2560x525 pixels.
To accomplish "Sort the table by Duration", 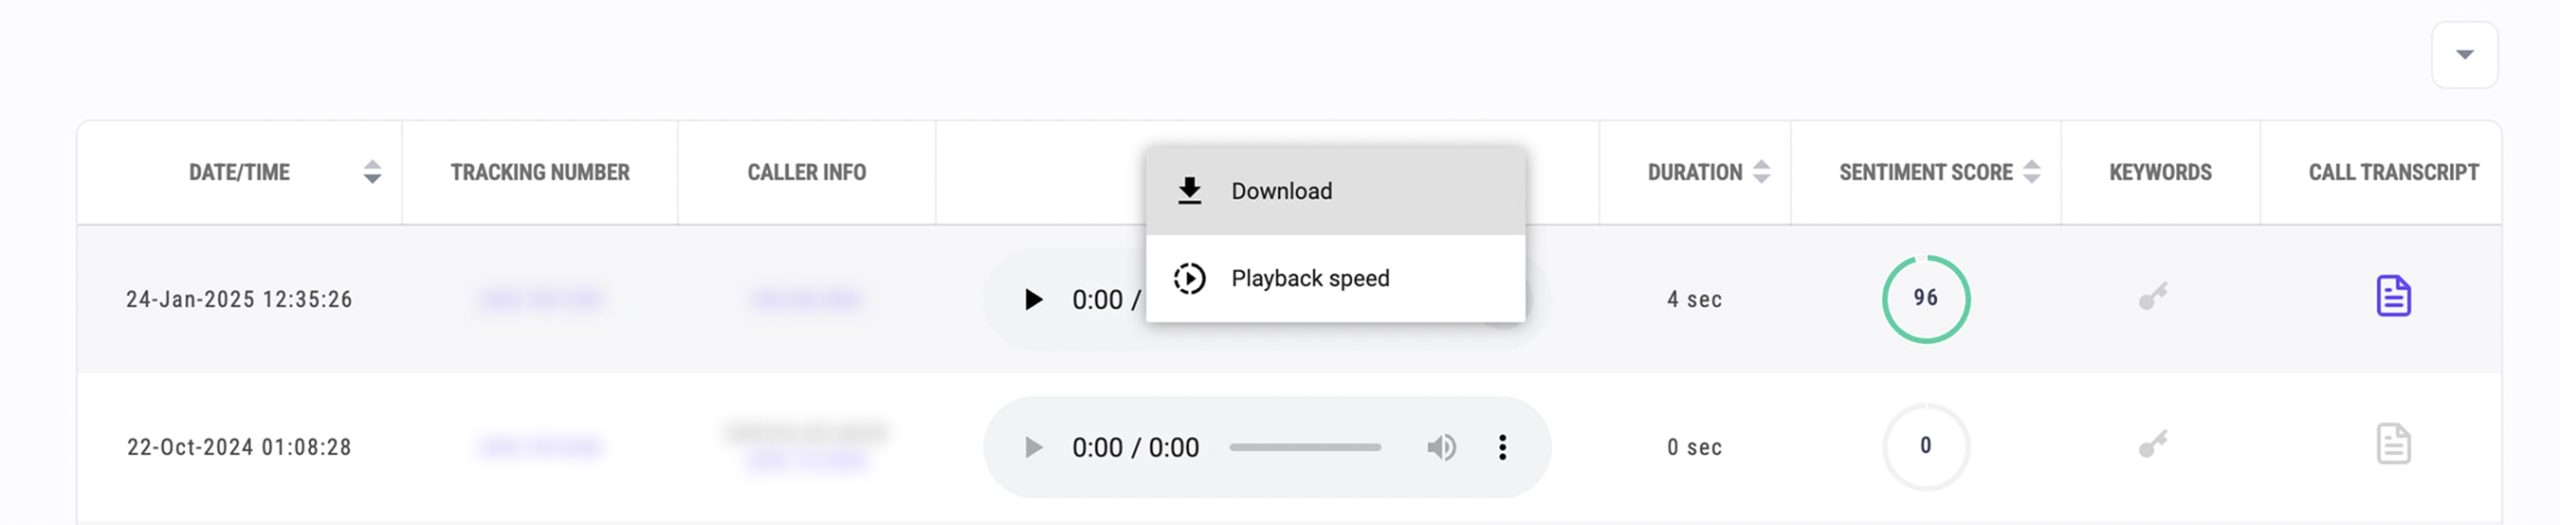I will (x=1761, y=172).
